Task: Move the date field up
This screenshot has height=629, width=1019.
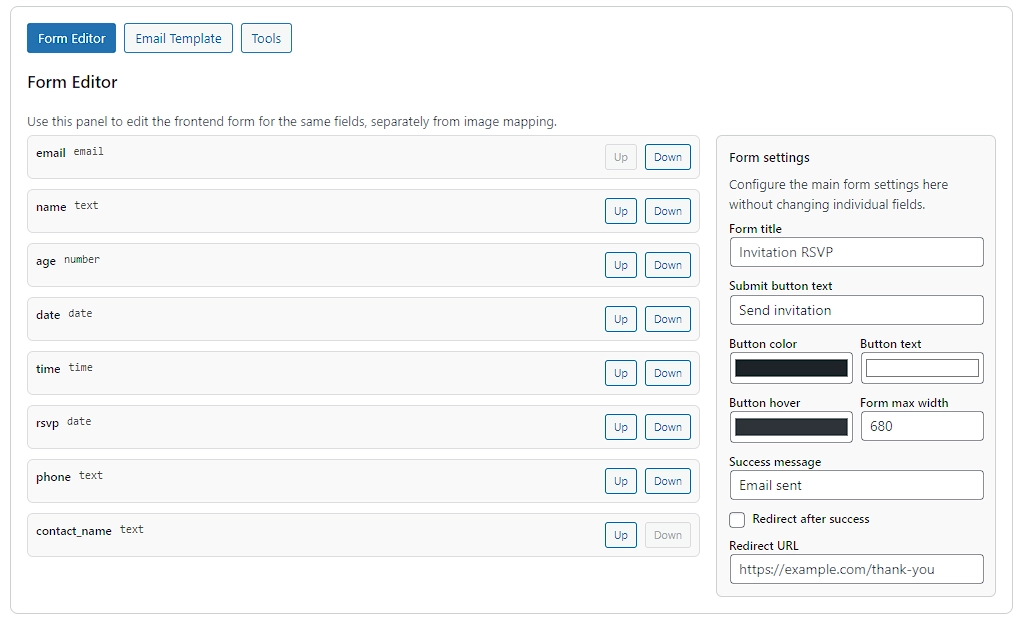Action: (620, 319)
